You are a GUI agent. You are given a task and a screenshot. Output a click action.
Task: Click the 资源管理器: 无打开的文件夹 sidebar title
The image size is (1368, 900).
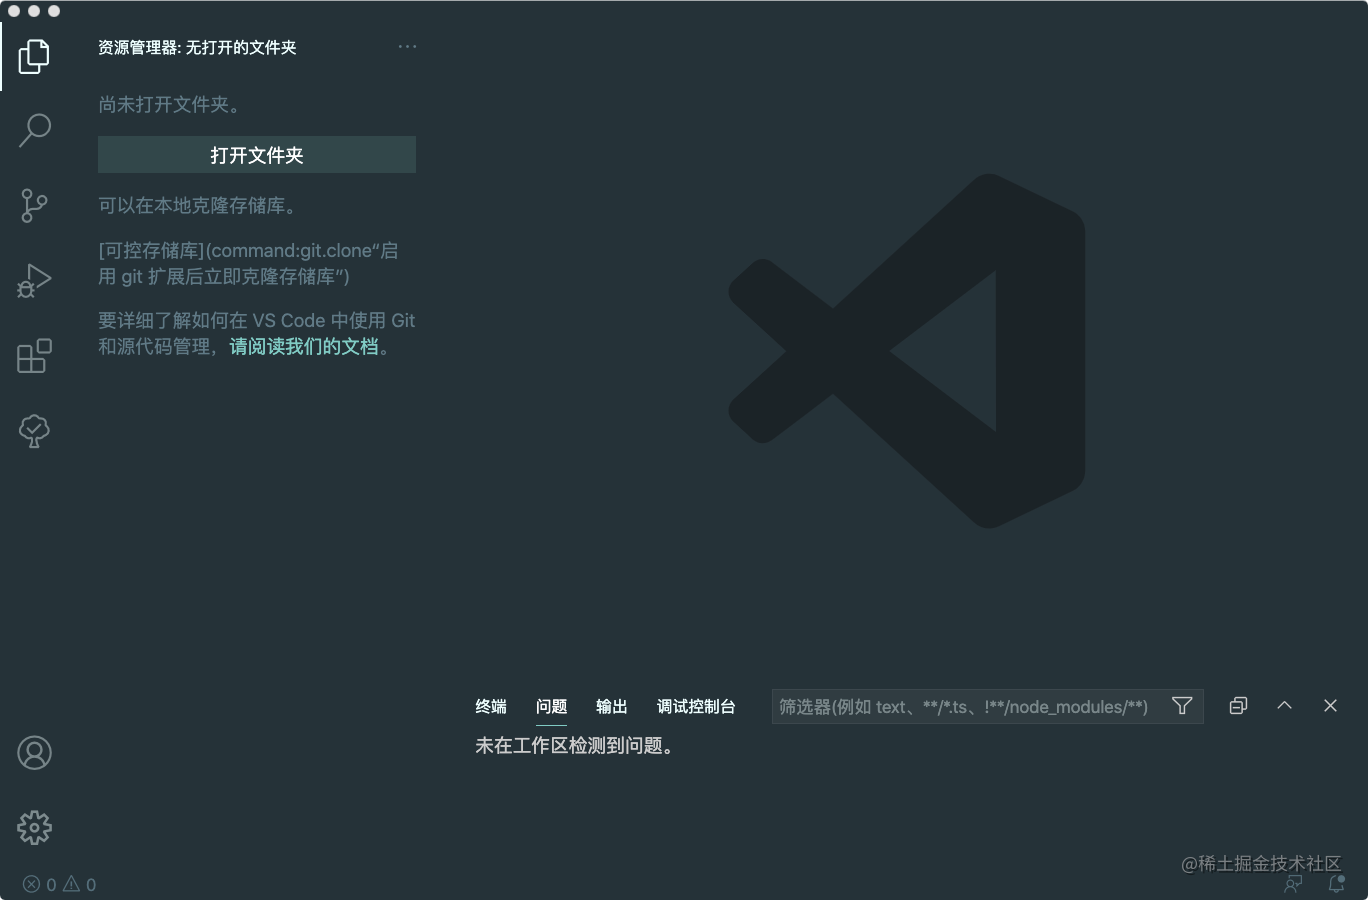(x=197, y=48)
